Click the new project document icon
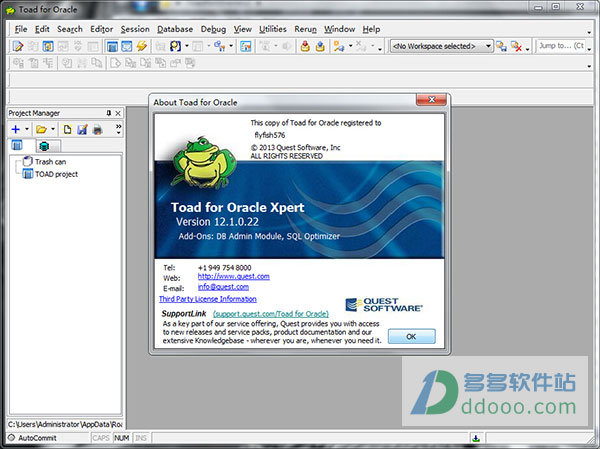The width and height of the screenshot is (600, 449). (67, 129)
